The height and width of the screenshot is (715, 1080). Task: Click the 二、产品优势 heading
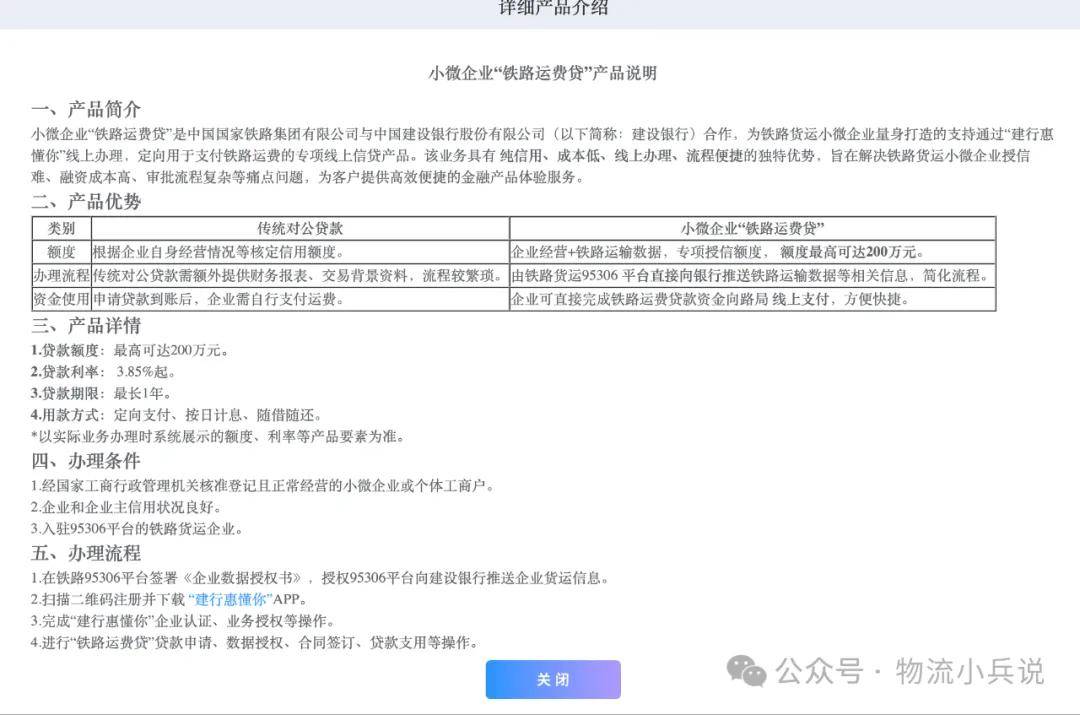coord(86,201)
